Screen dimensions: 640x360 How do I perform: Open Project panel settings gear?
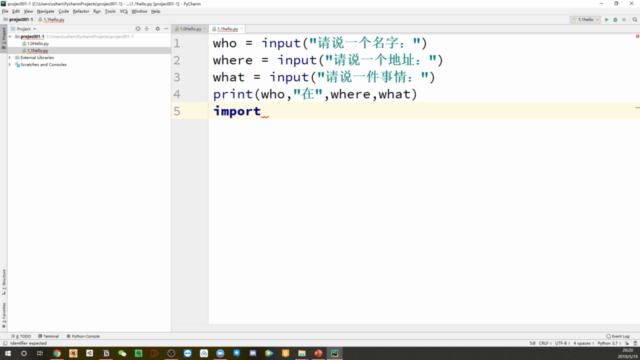click(158, 29)
